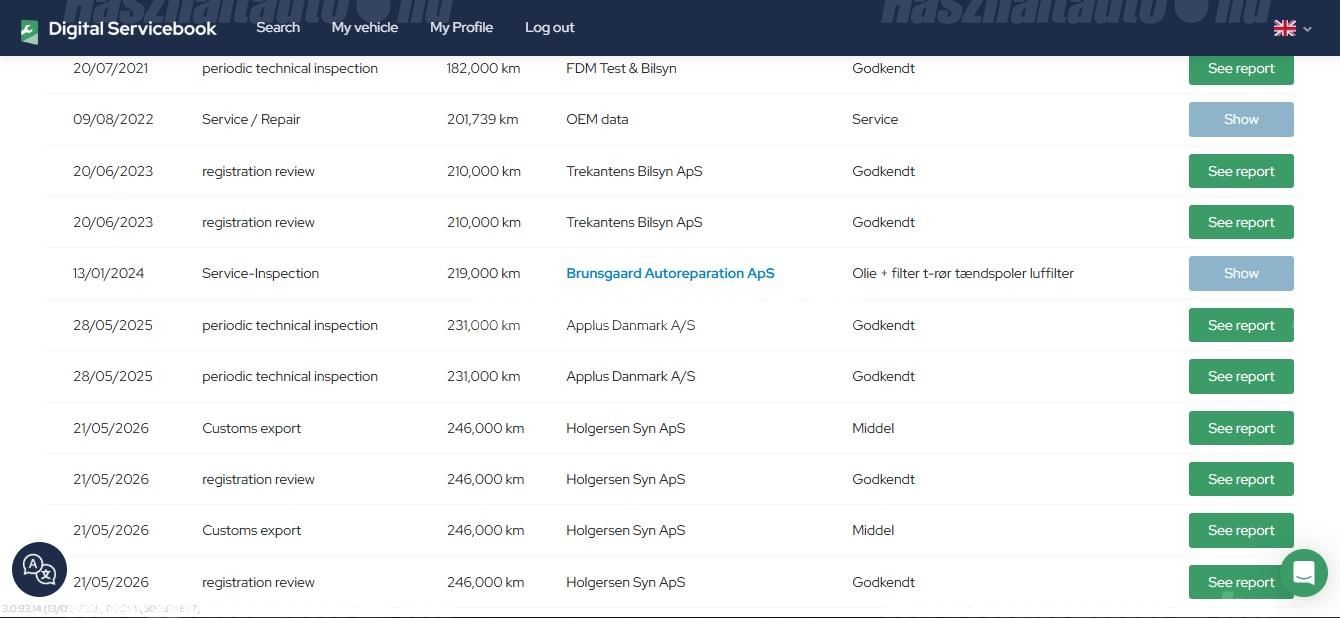Viewport: 1340px width, 618px height.
Task: Click the Digital Servicebook logo icon
Action: pyautogui.click(x=29, y=30)
